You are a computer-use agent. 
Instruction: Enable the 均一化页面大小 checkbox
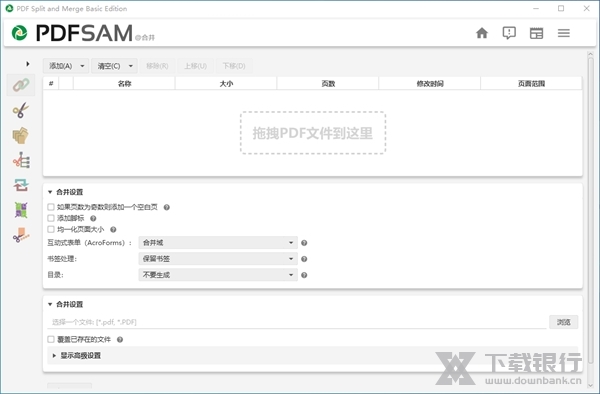pos(51,229)
